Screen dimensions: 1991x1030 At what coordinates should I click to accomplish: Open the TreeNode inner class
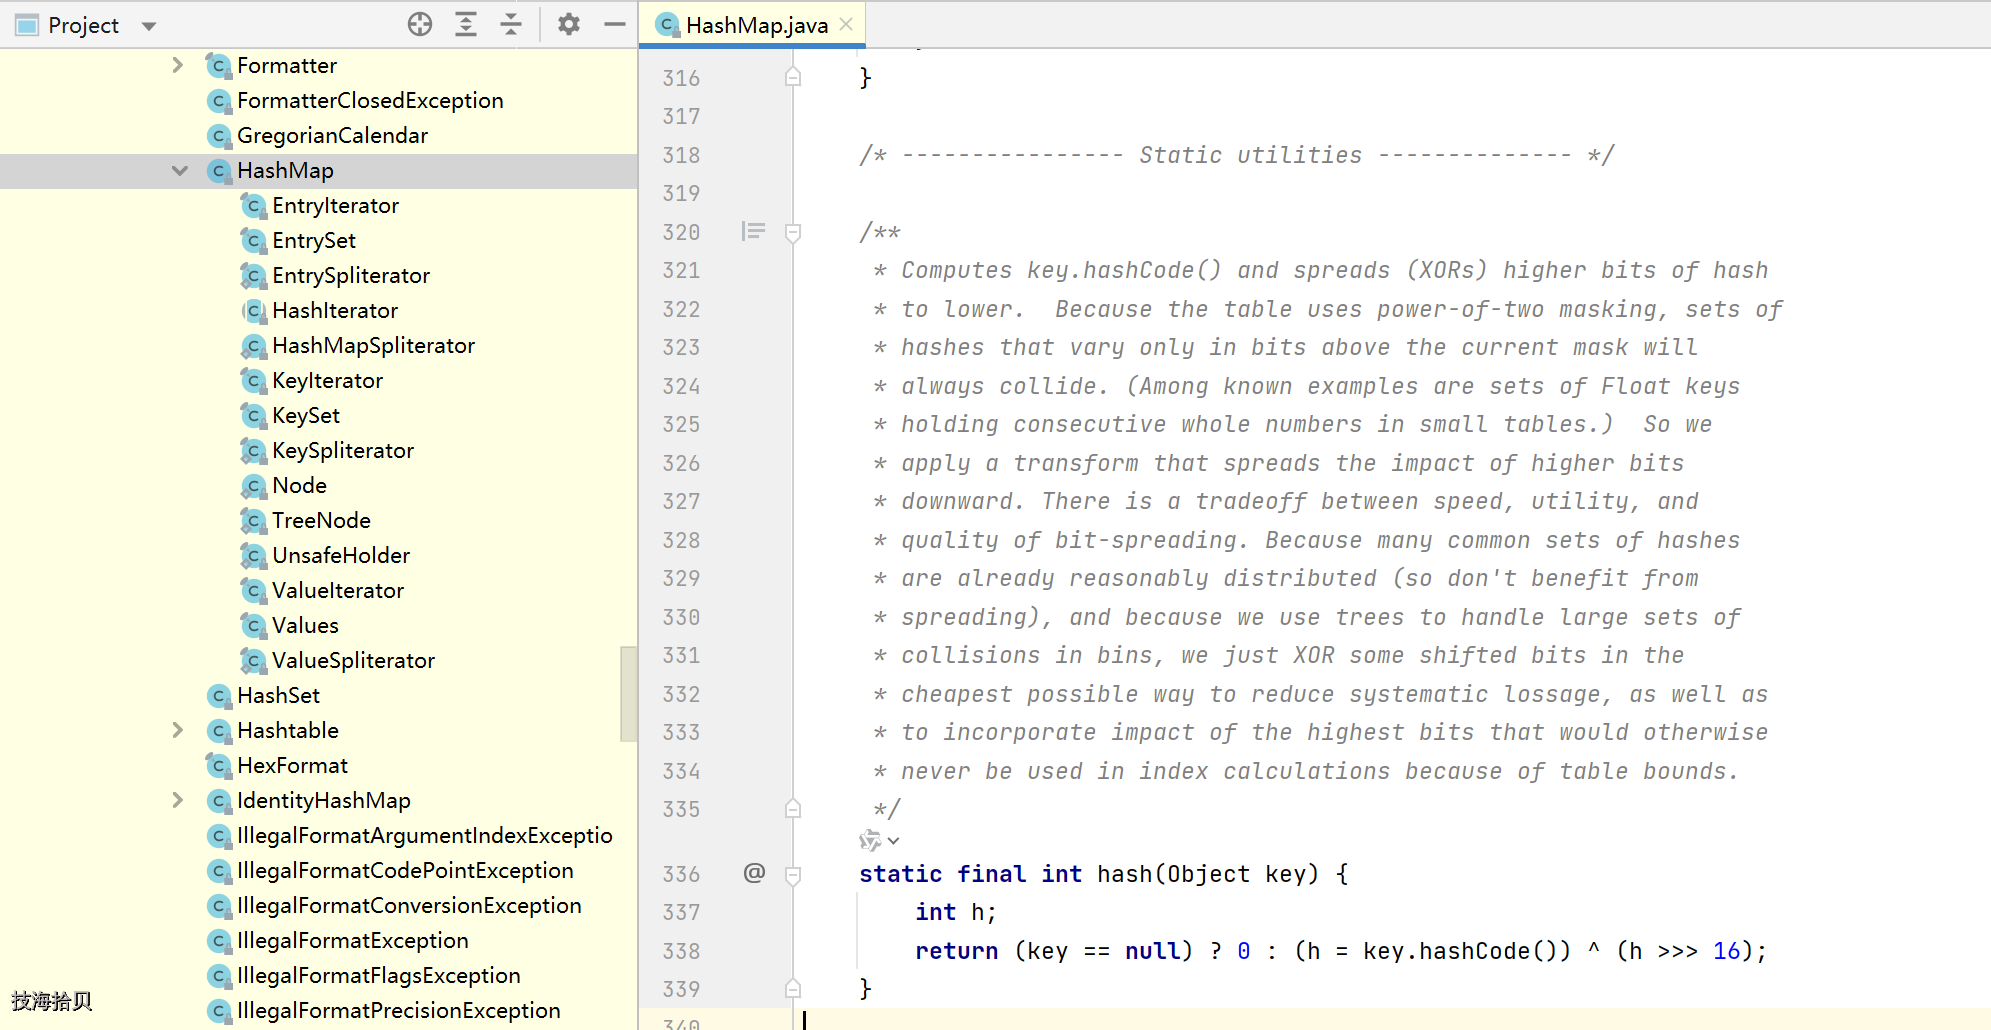click(321, 520)
